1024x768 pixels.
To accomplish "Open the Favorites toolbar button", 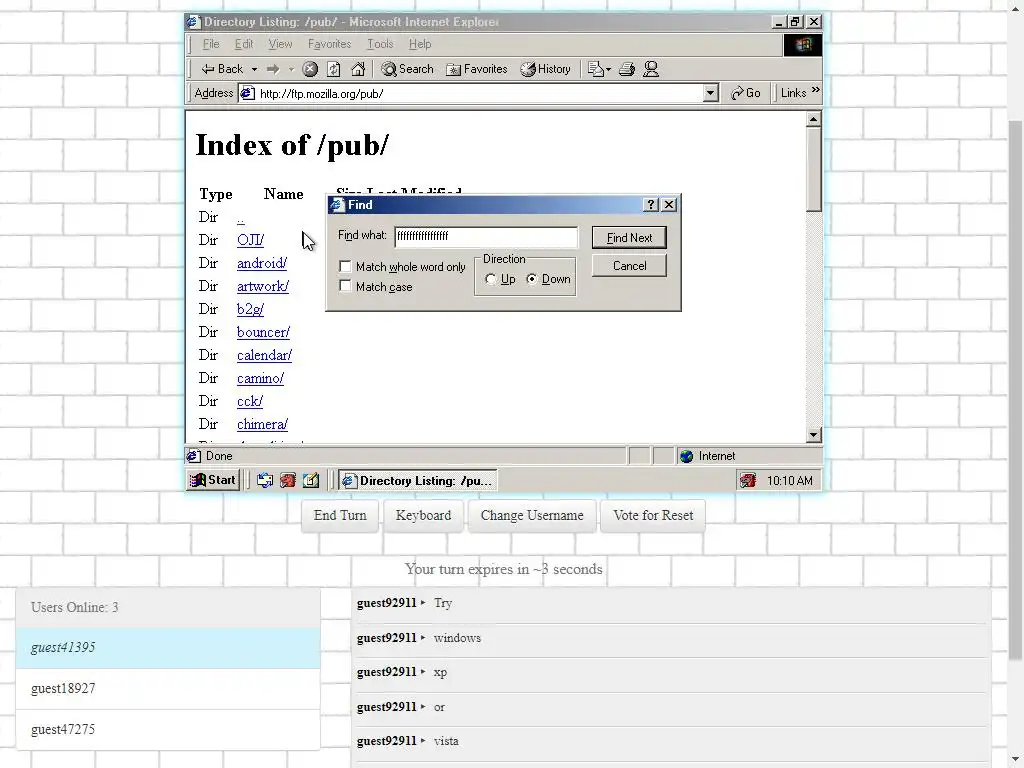I will [x=477, y=69].
